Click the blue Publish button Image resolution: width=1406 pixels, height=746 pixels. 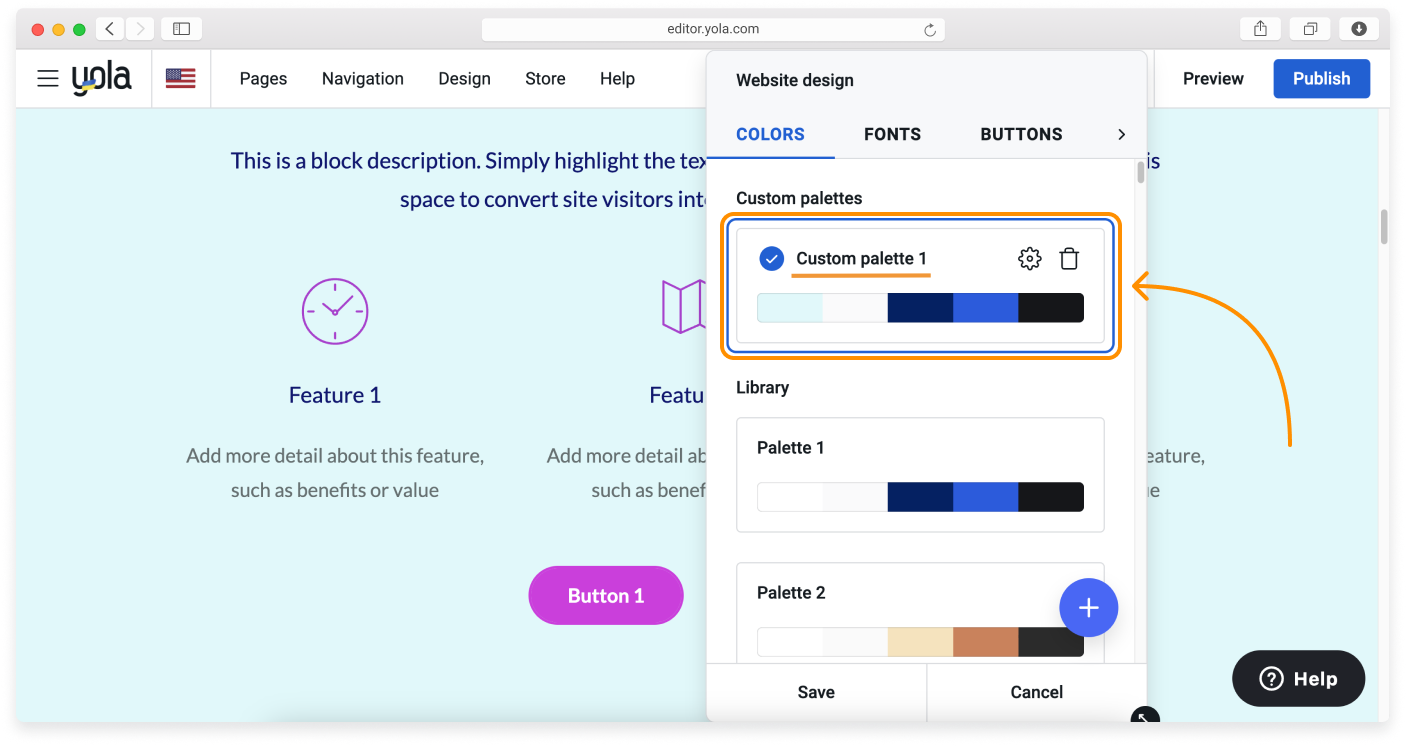click(x=1321, y=78)
